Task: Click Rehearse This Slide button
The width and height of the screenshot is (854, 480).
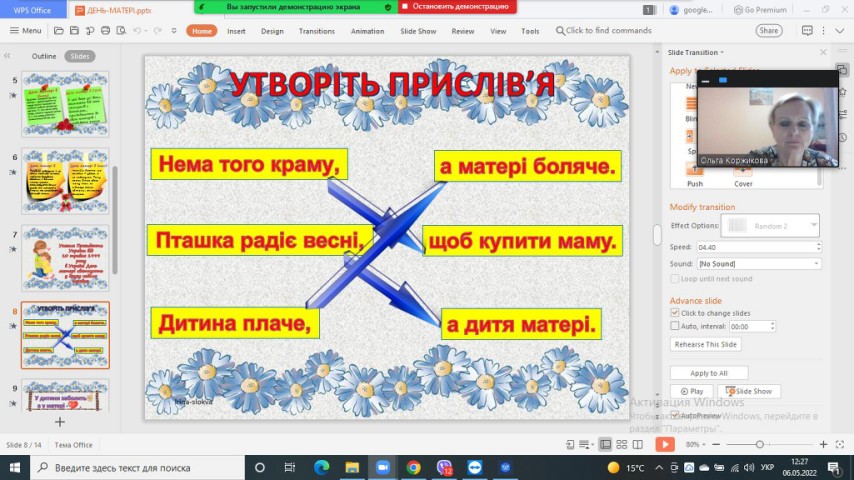Action: 705,344
